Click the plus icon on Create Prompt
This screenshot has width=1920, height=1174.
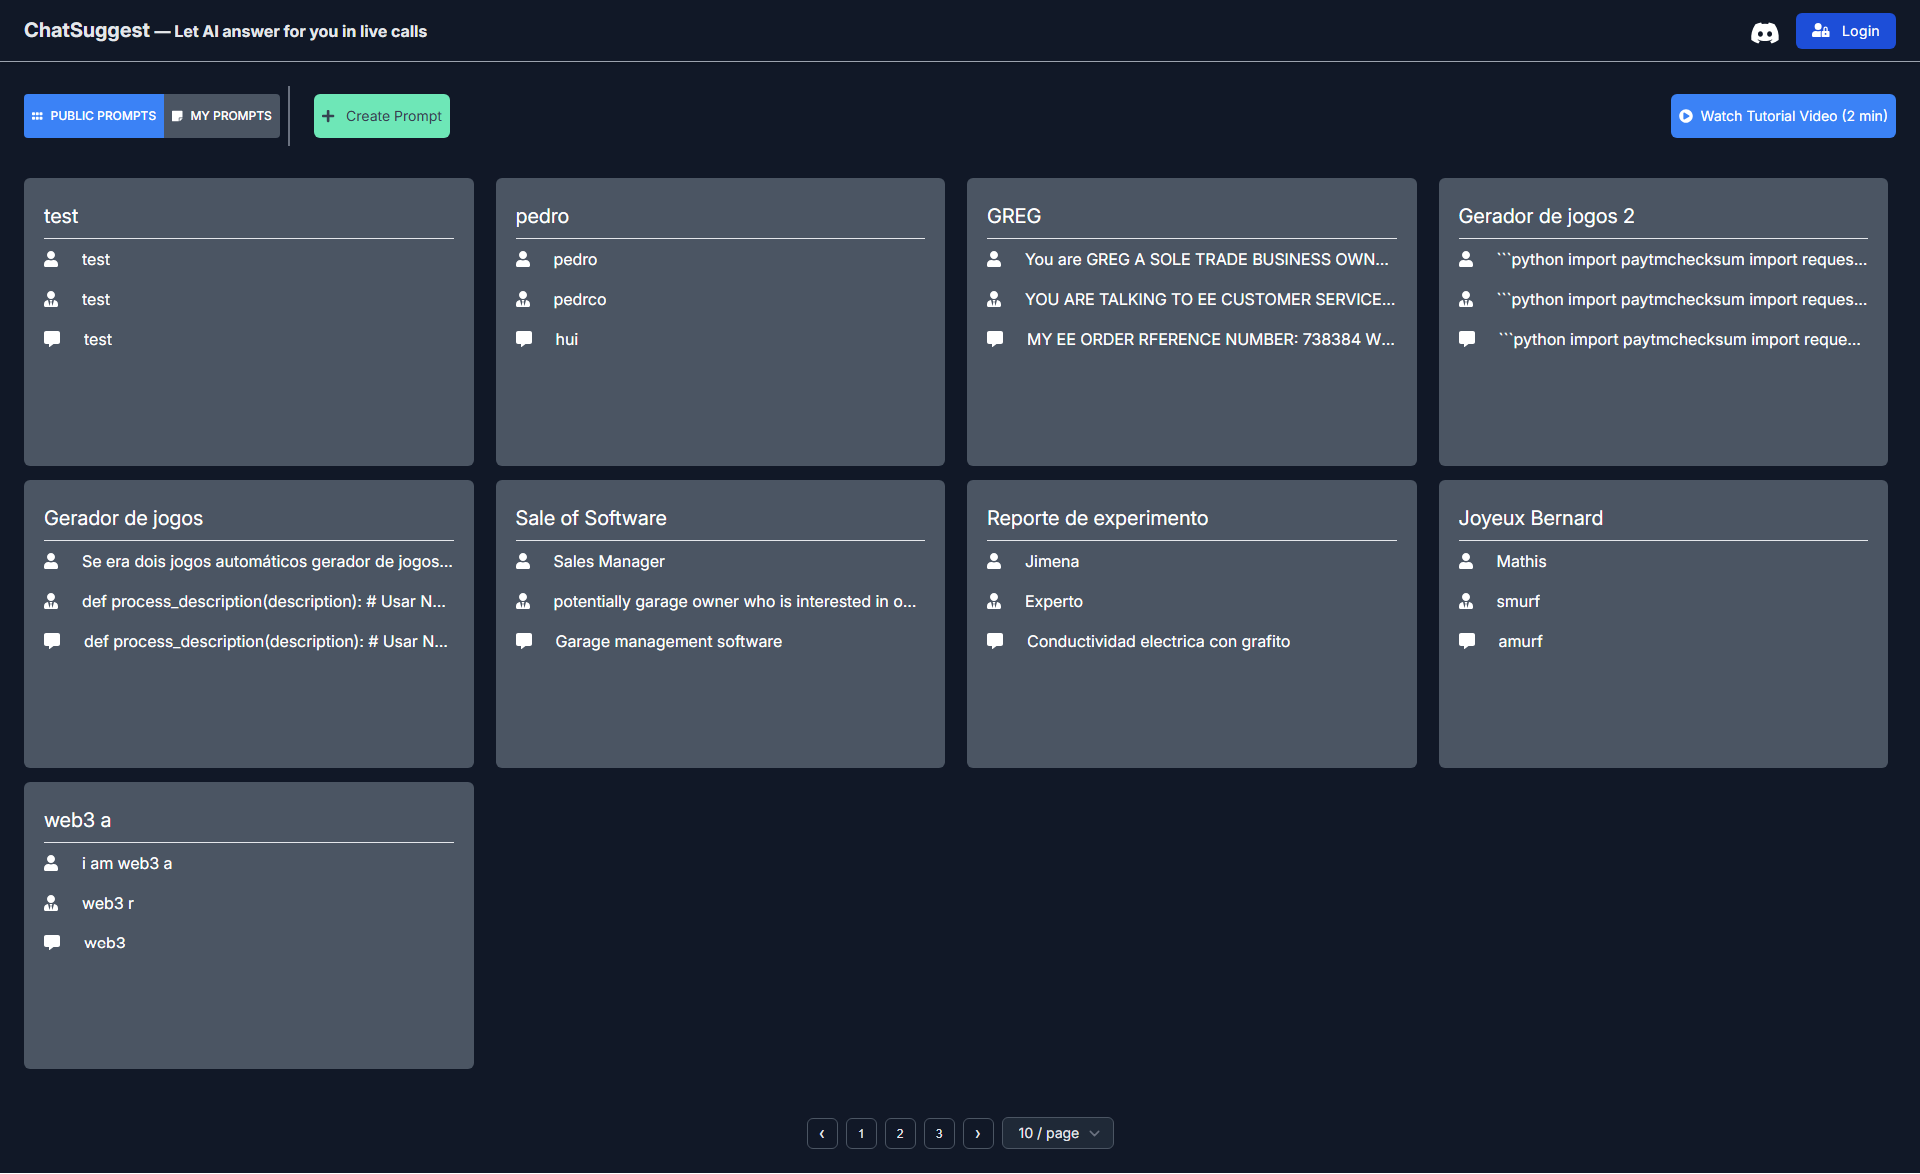pyautogui.click(x=328, y=116)
